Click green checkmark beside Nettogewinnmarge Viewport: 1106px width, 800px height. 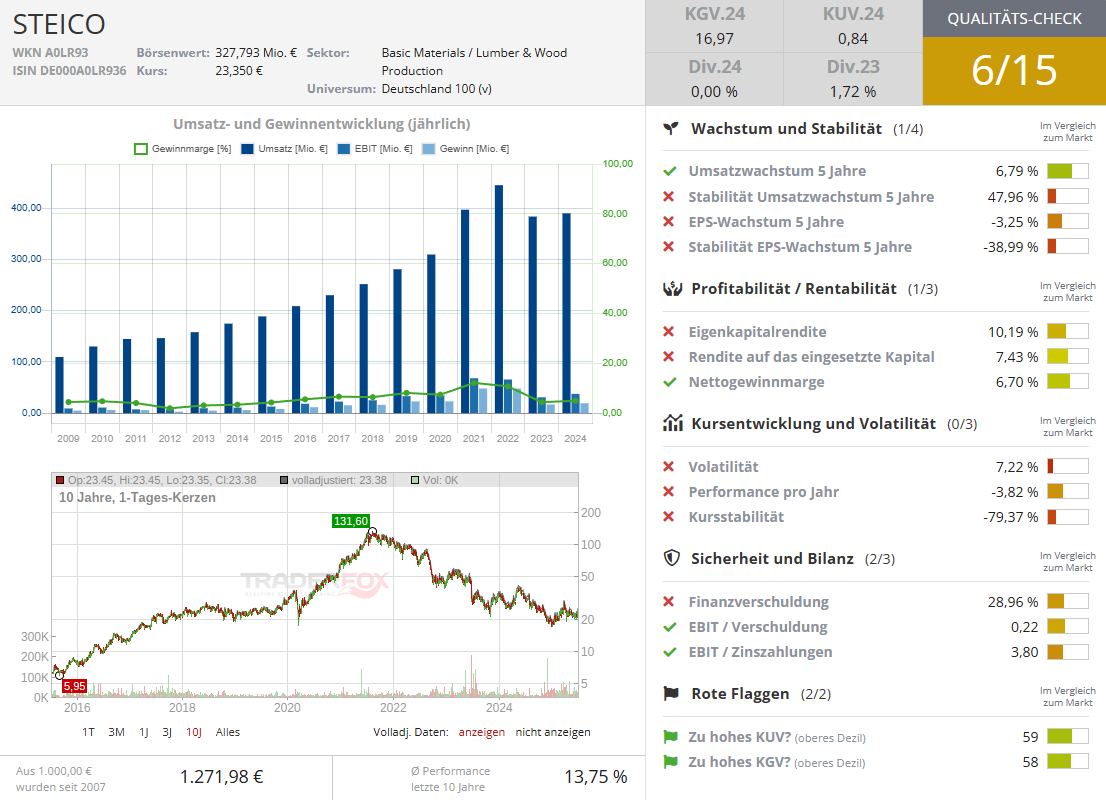[670, 382]
